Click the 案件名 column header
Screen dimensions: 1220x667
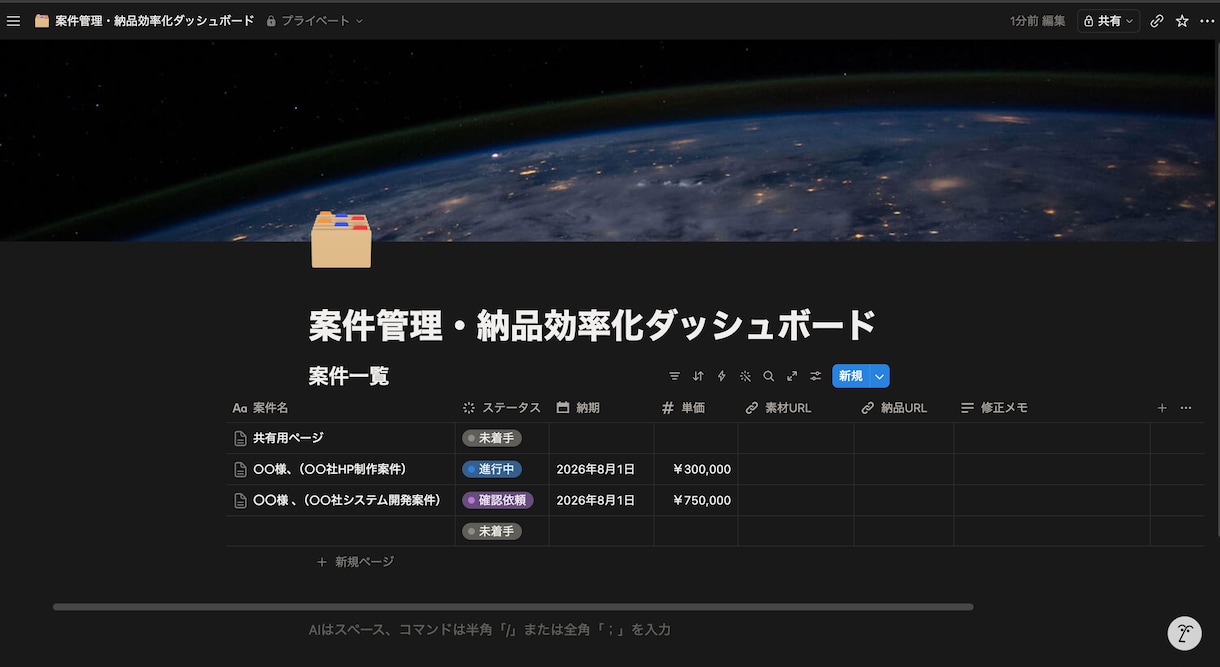coord(340,408)
